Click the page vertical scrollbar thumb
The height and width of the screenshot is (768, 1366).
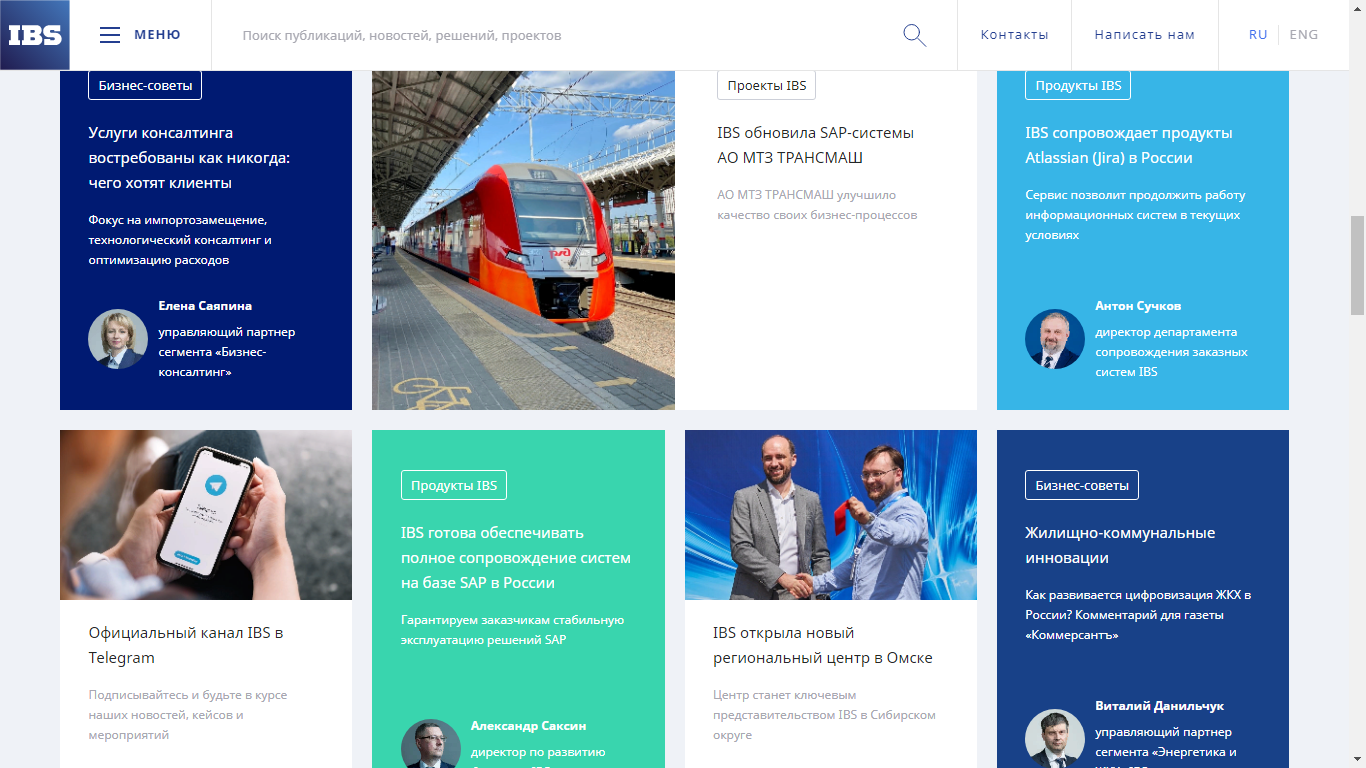tap(1357, 265)
